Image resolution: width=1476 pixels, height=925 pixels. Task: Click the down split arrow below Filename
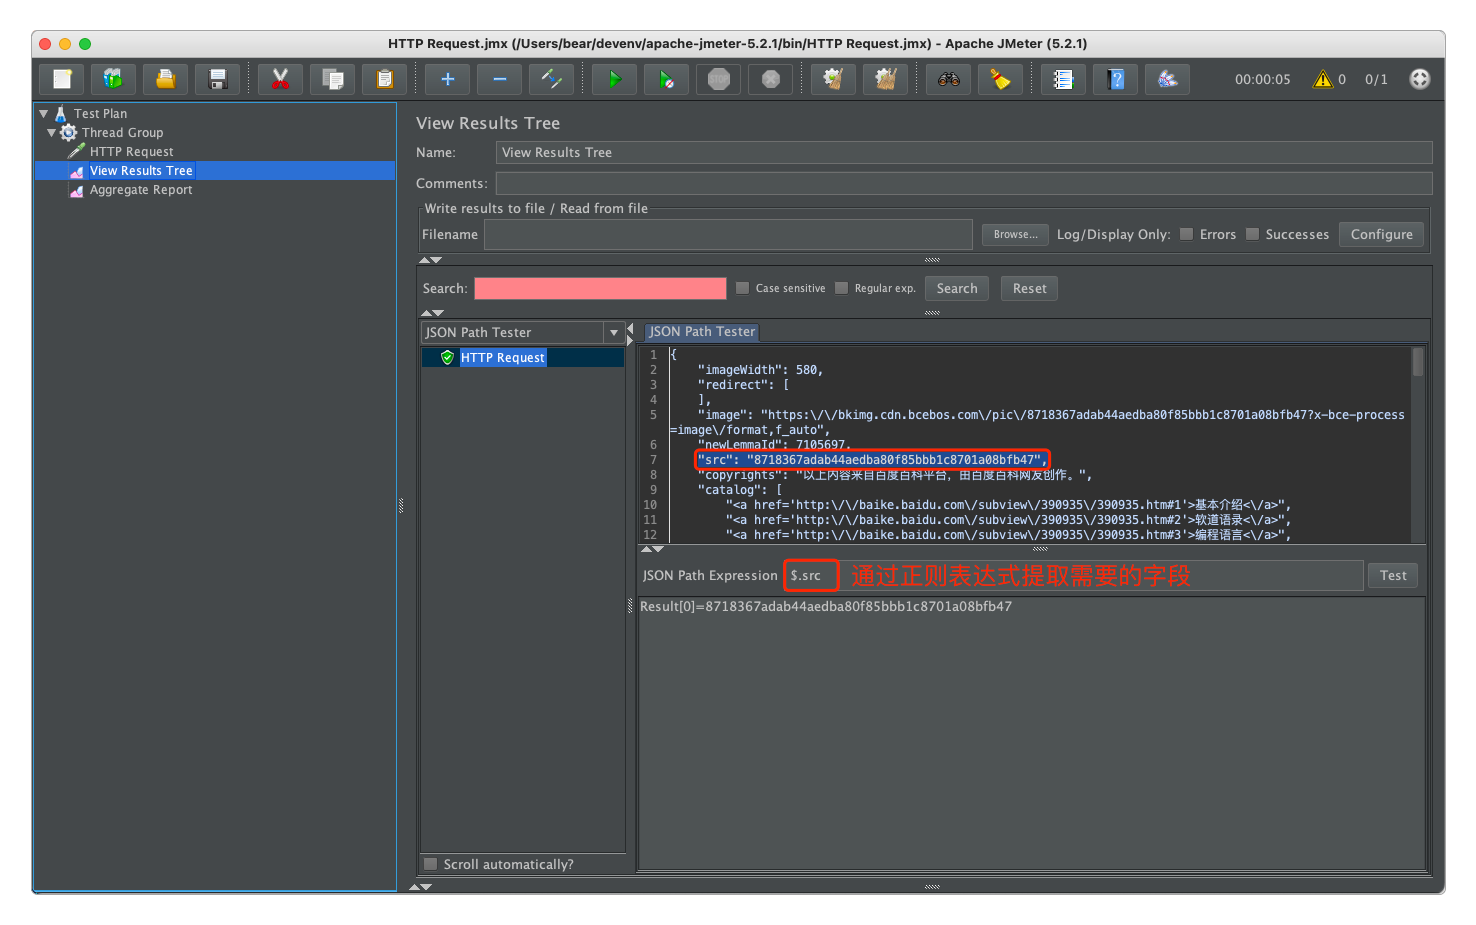(x=436, y=260)
